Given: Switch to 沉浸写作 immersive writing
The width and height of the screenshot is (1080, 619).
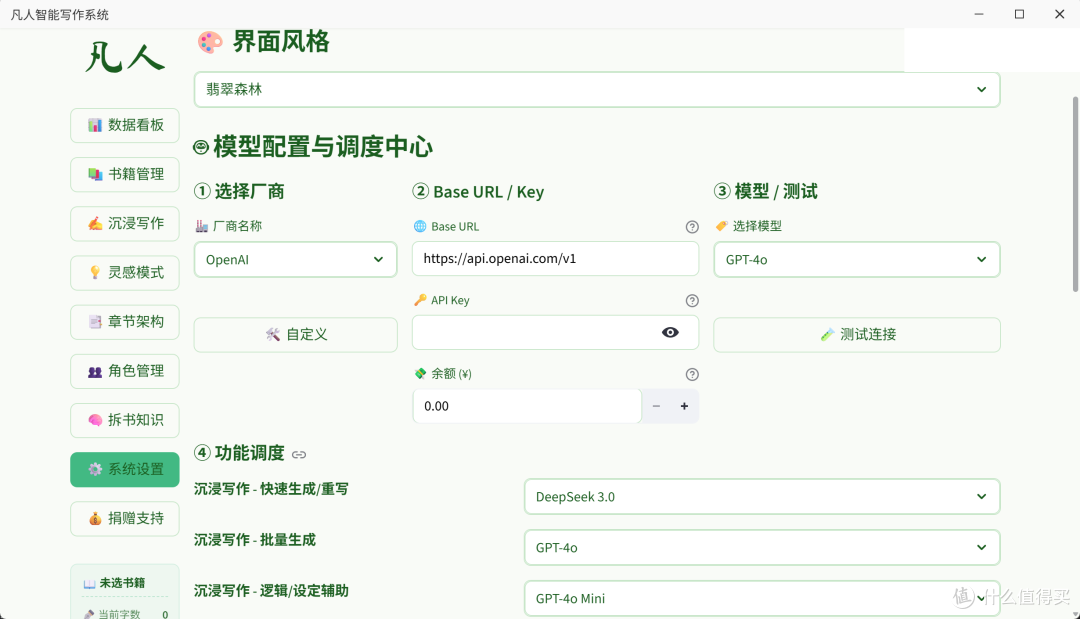Looking at the screenshot, I should click(125, 224).
